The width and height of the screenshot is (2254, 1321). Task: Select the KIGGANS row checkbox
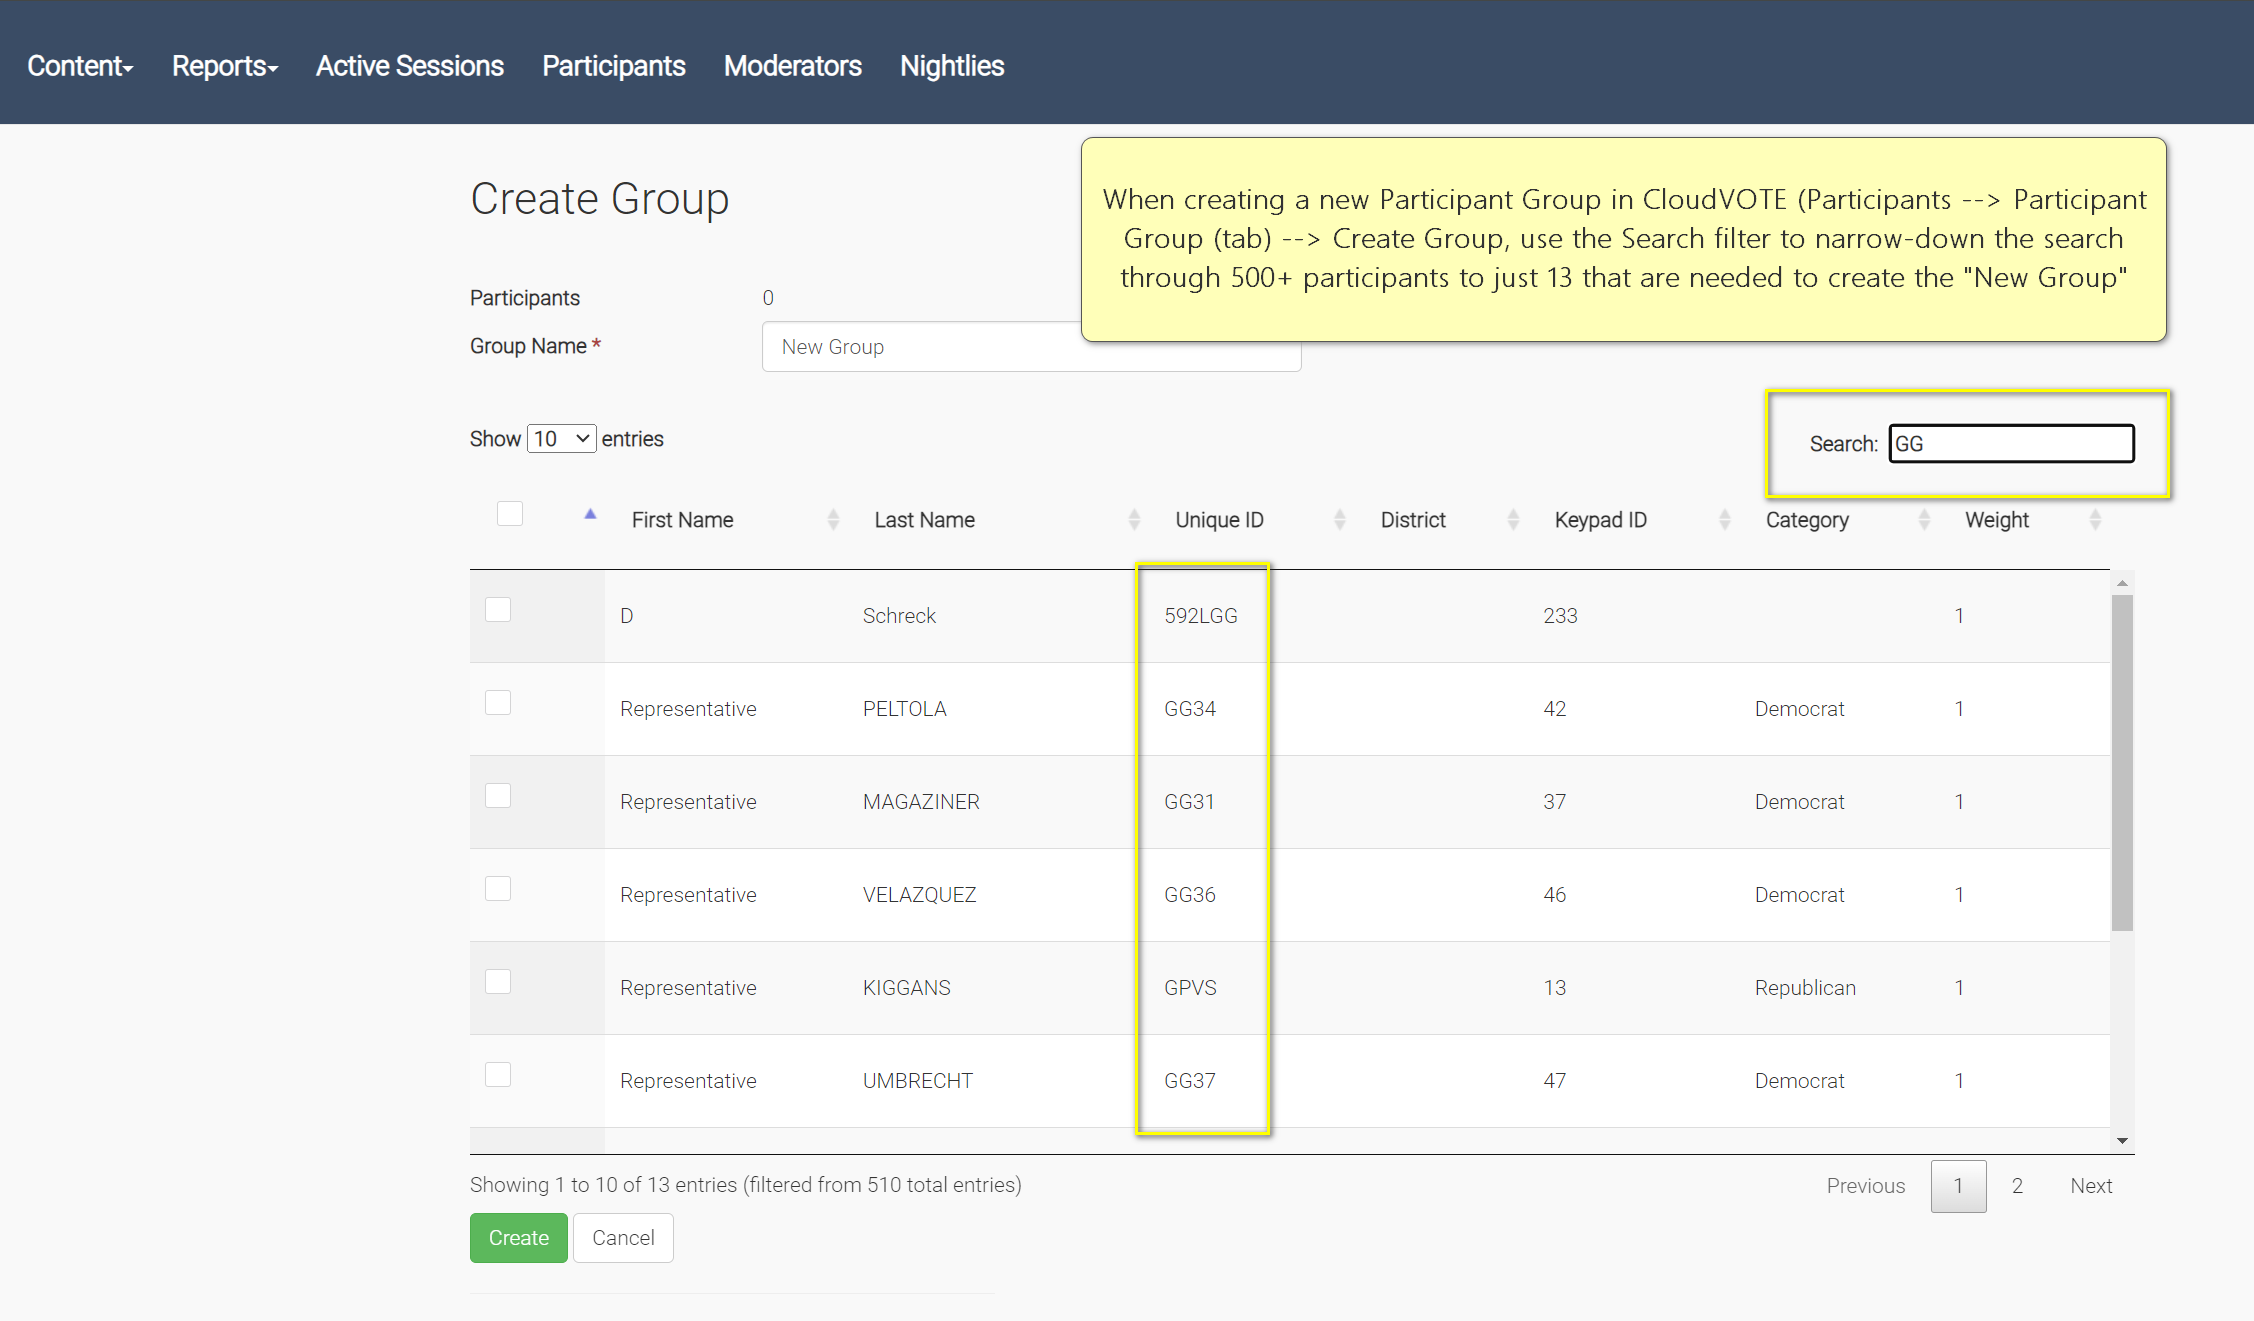(x=498, y=982)
